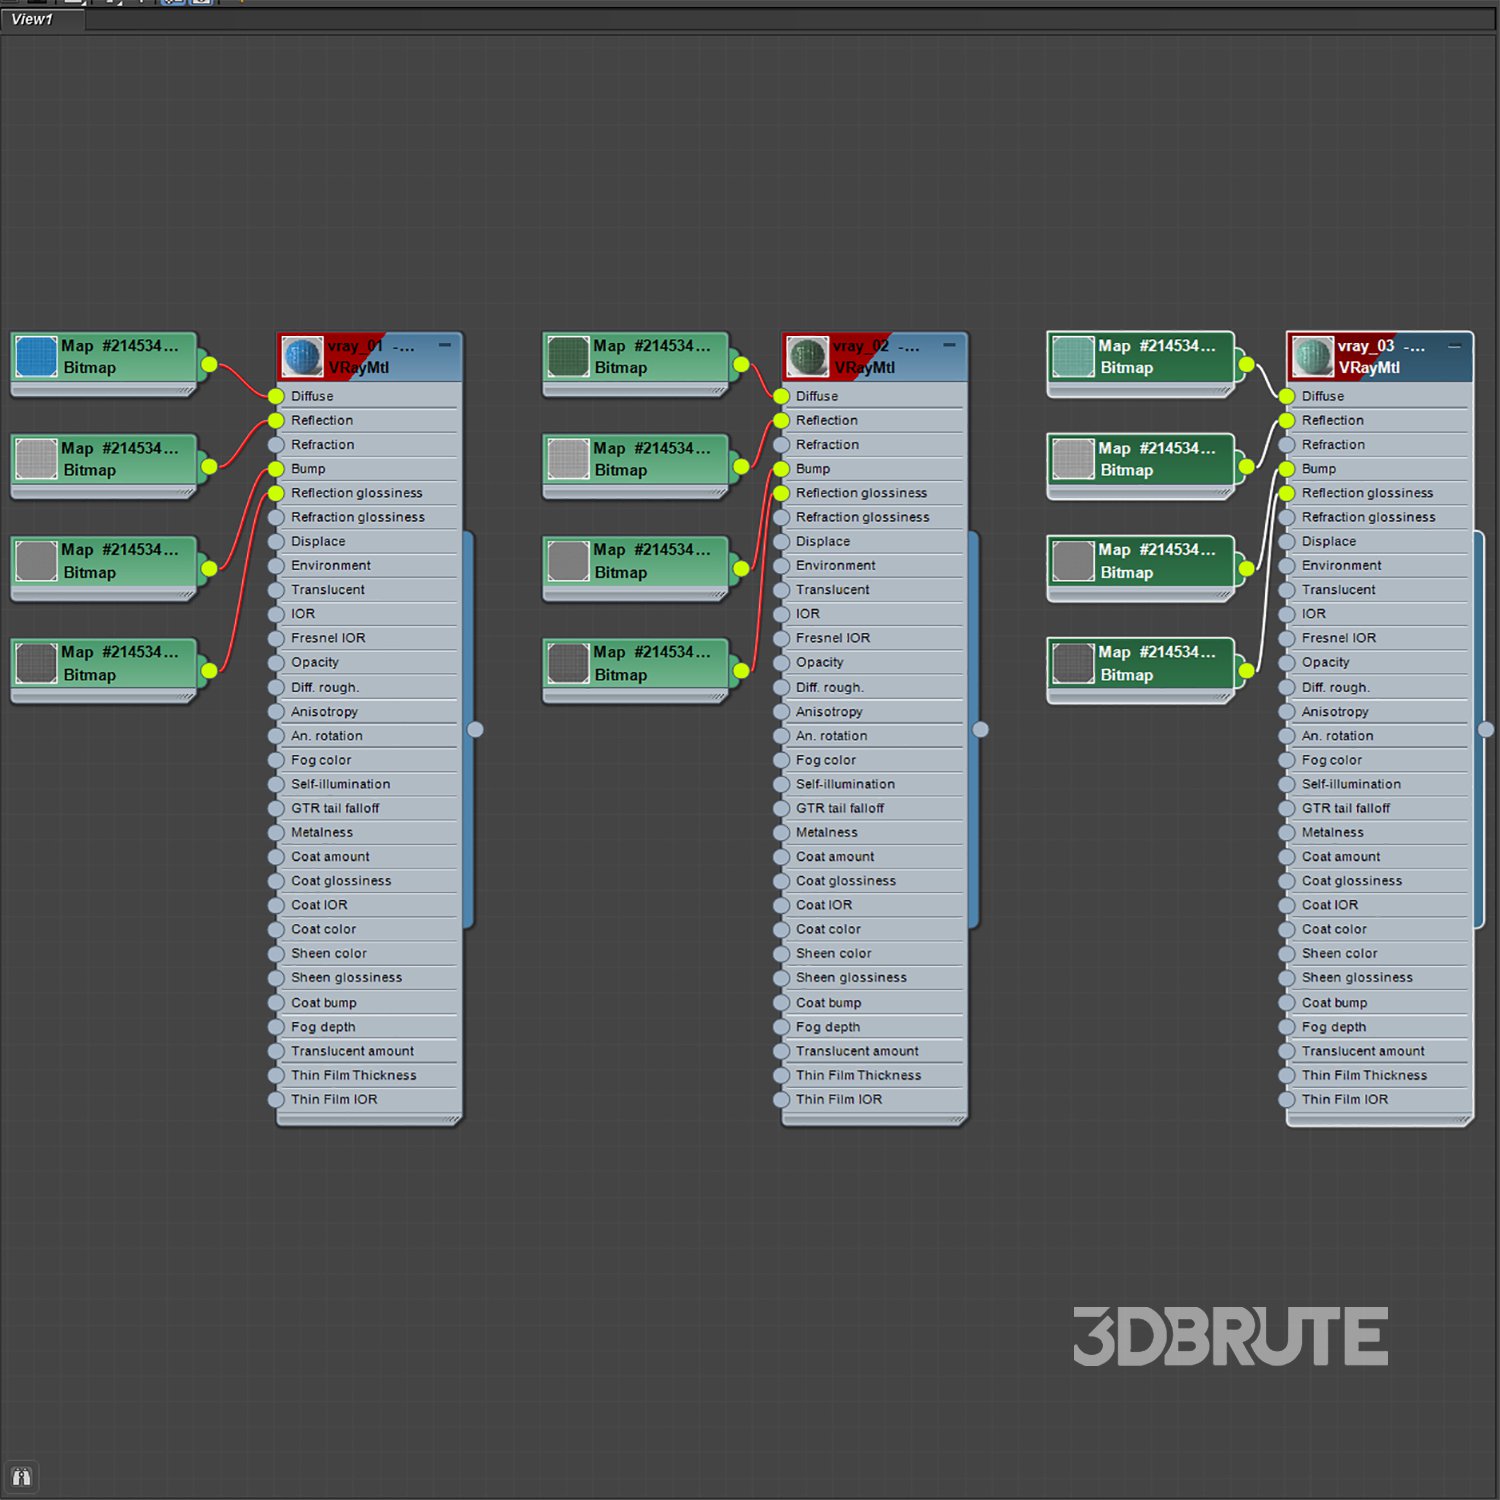The width and height of the screenshot is (1500, 1500).
Task: Click the vray_02 node output socket
Action: (x=981, y=729)
